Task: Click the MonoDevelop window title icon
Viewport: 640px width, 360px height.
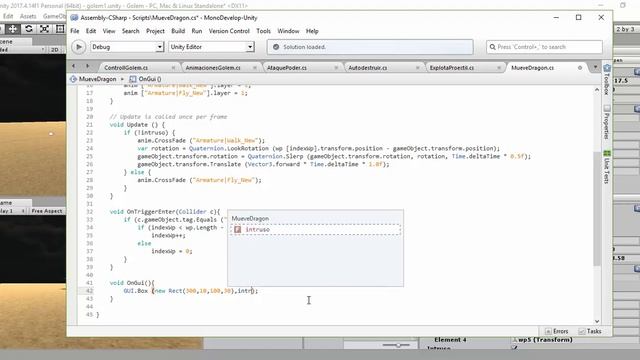Action: pos(74,18)
